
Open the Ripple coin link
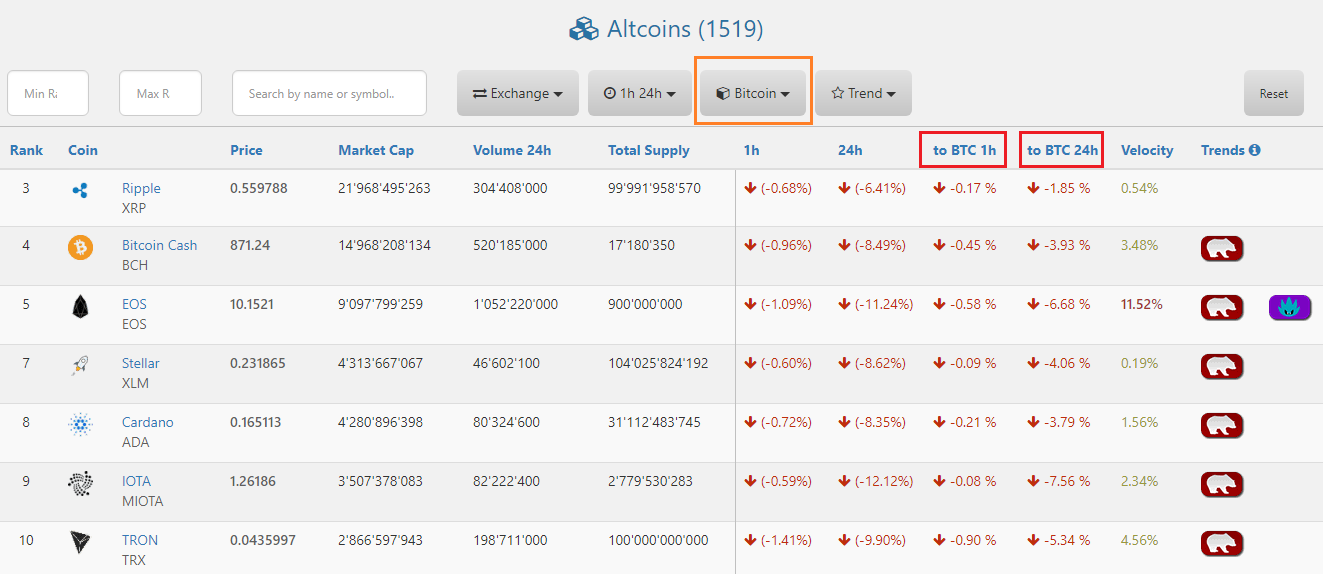141,188
